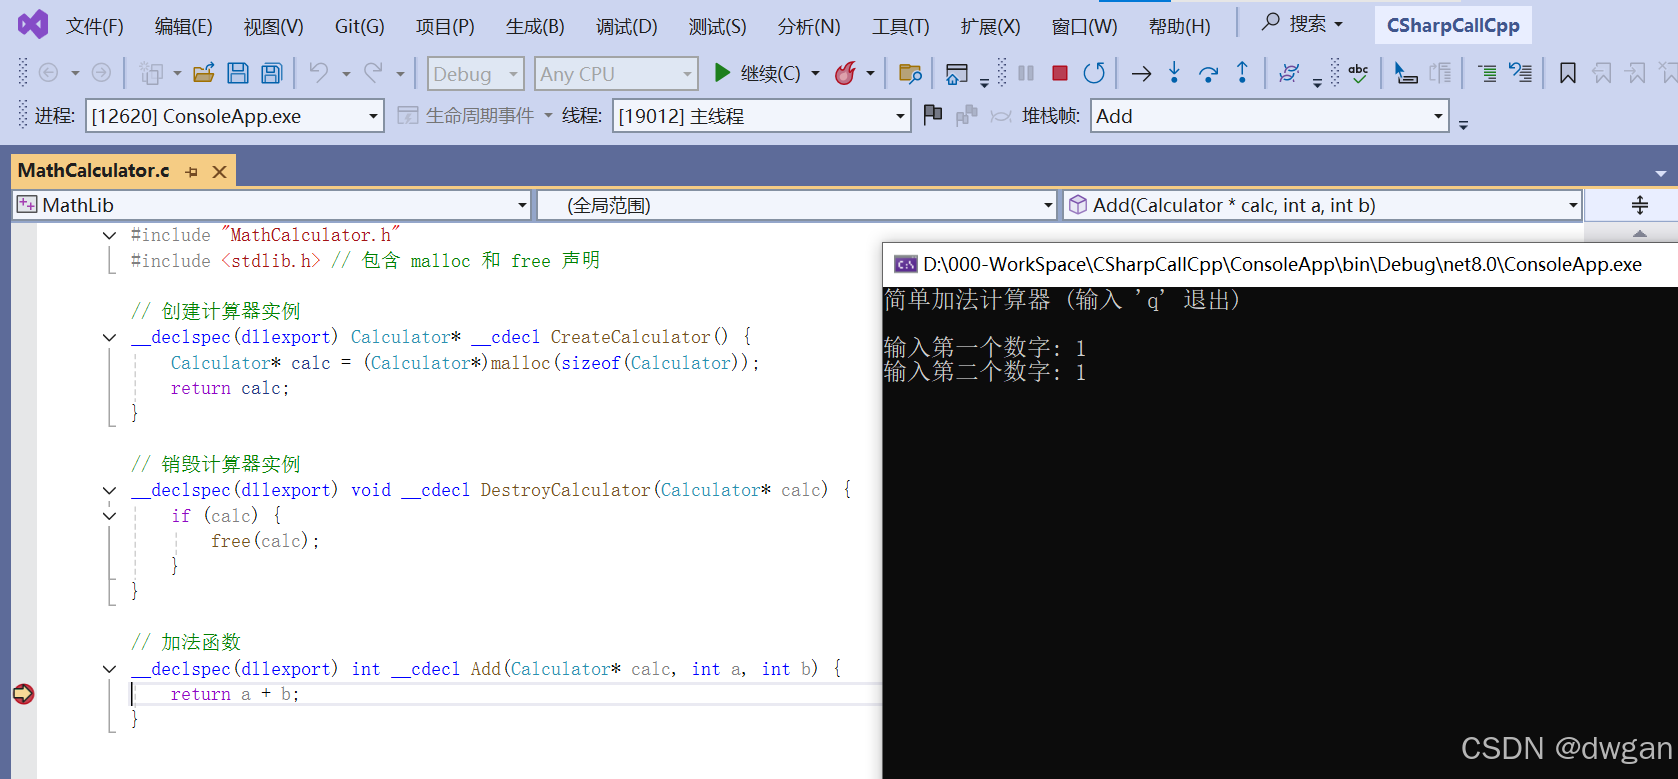
Task: Close the MathCalculator.c tab
Action: pyautogui.click(x=219, y=172)
